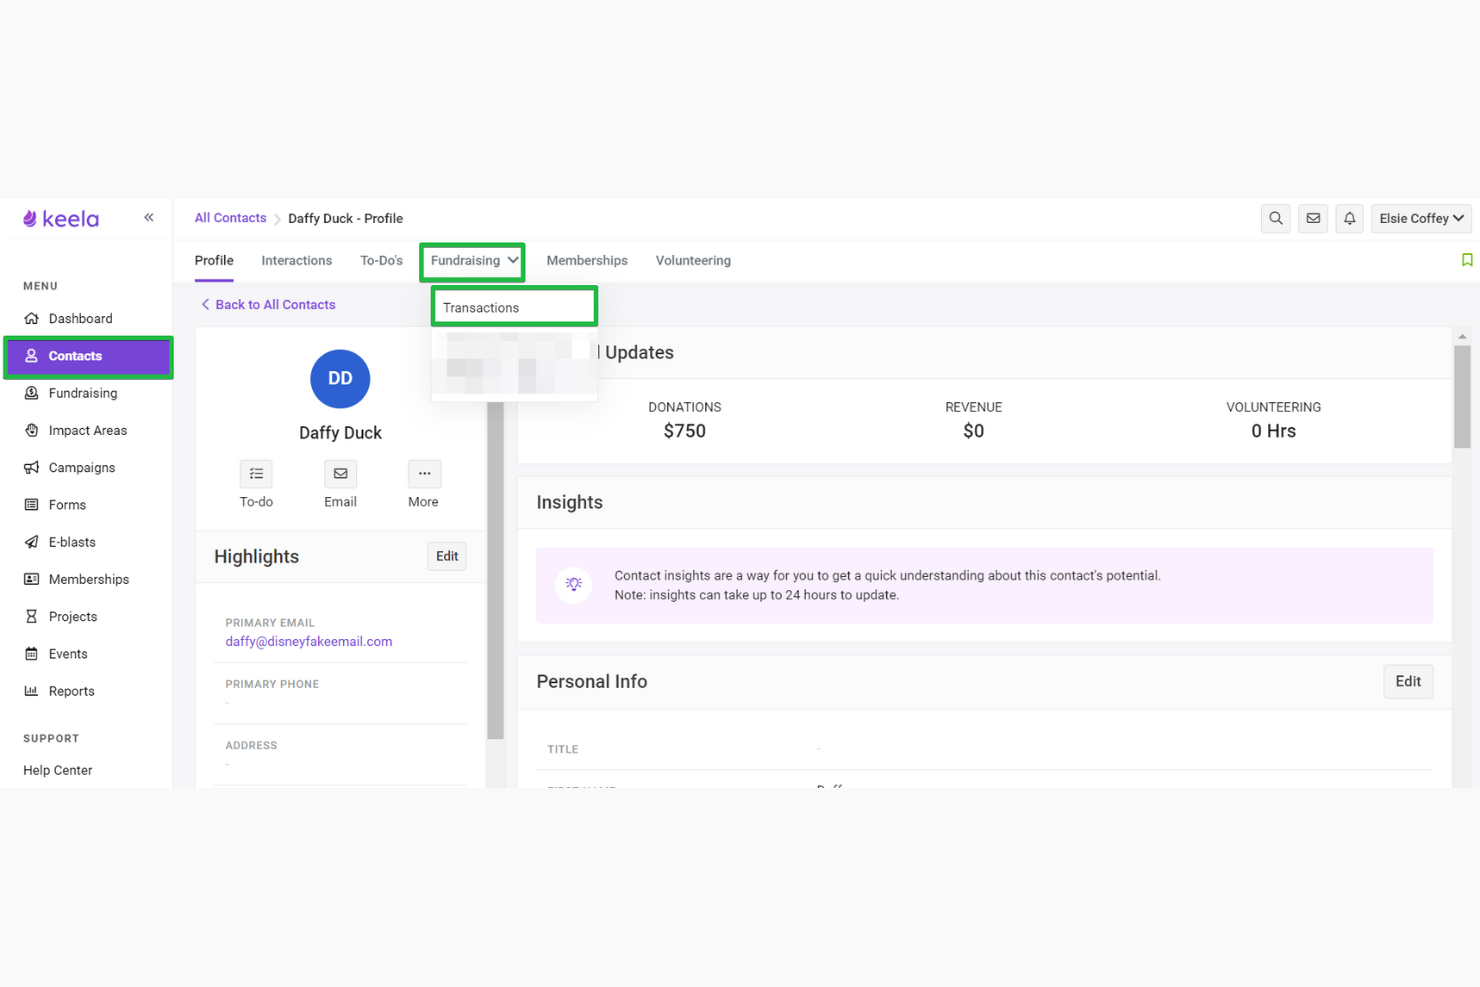Click the envelope icon near top right
Viewport: 1480px width, 987px height.
[1312, 218]
